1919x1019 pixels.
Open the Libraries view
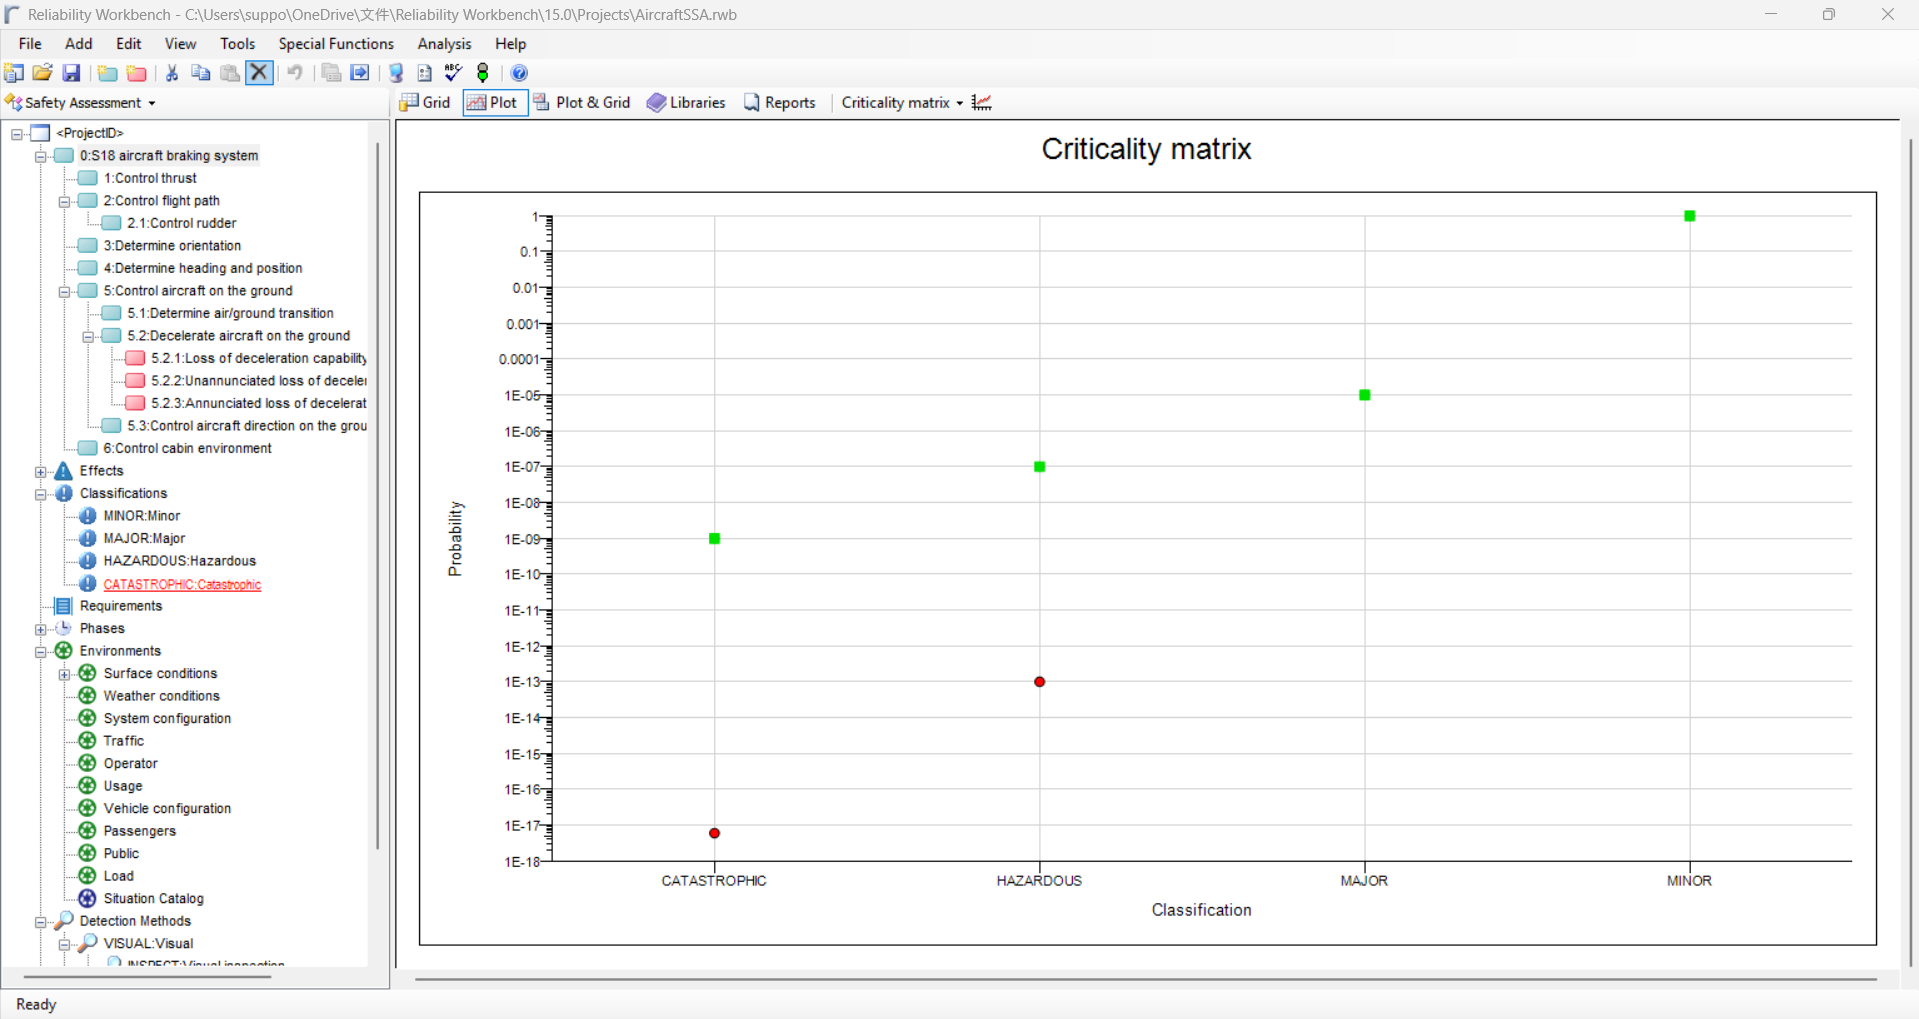pos(686,103)
